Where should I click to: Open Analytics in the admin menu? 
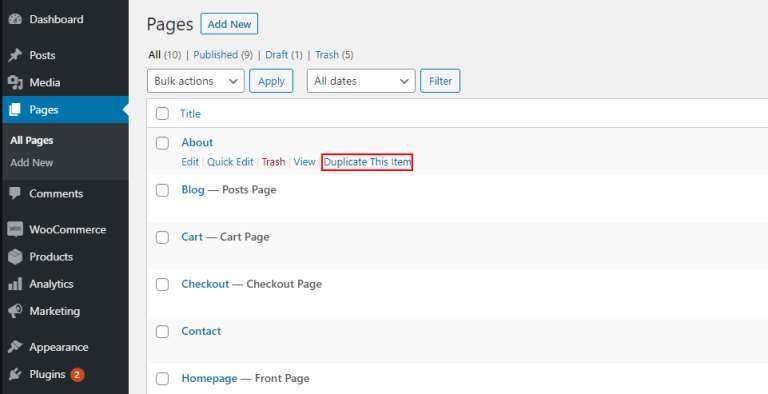click(x=51, y=284)
